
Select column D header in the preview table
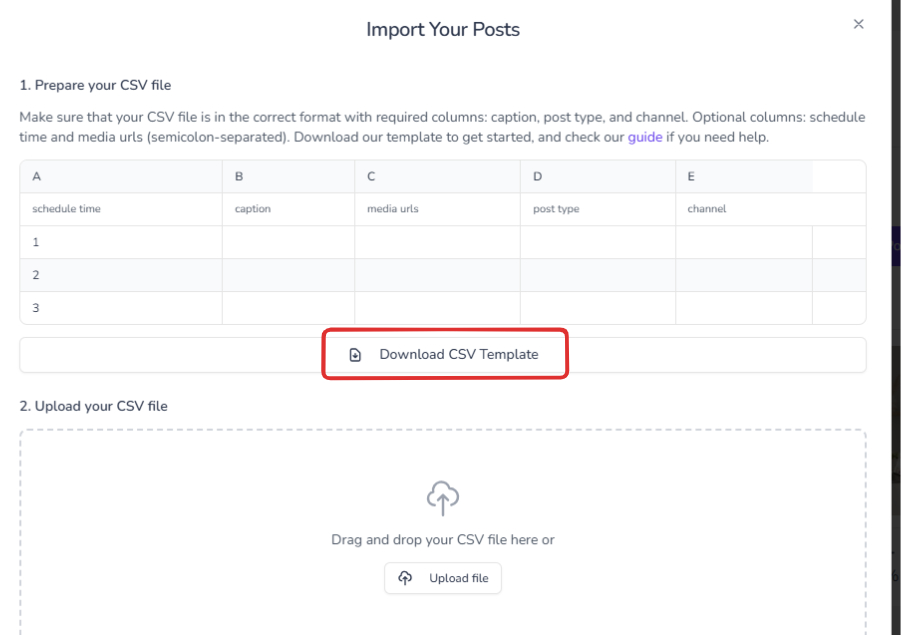(x=537, y=177)
